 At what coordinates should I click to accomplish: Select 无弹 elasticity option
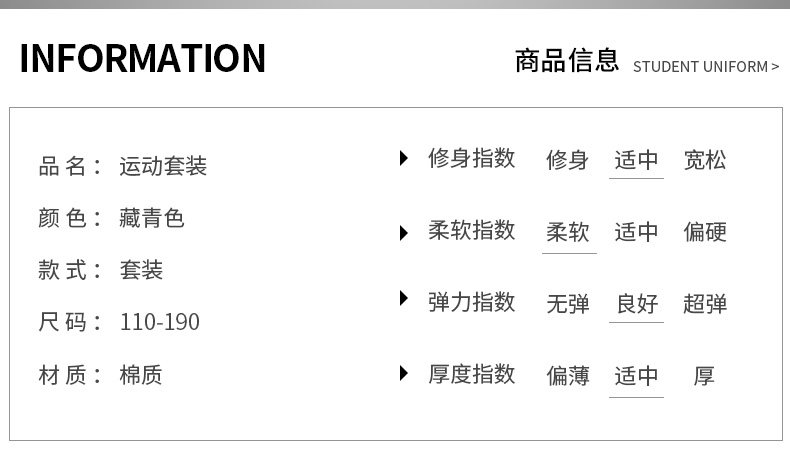(568, 304)
